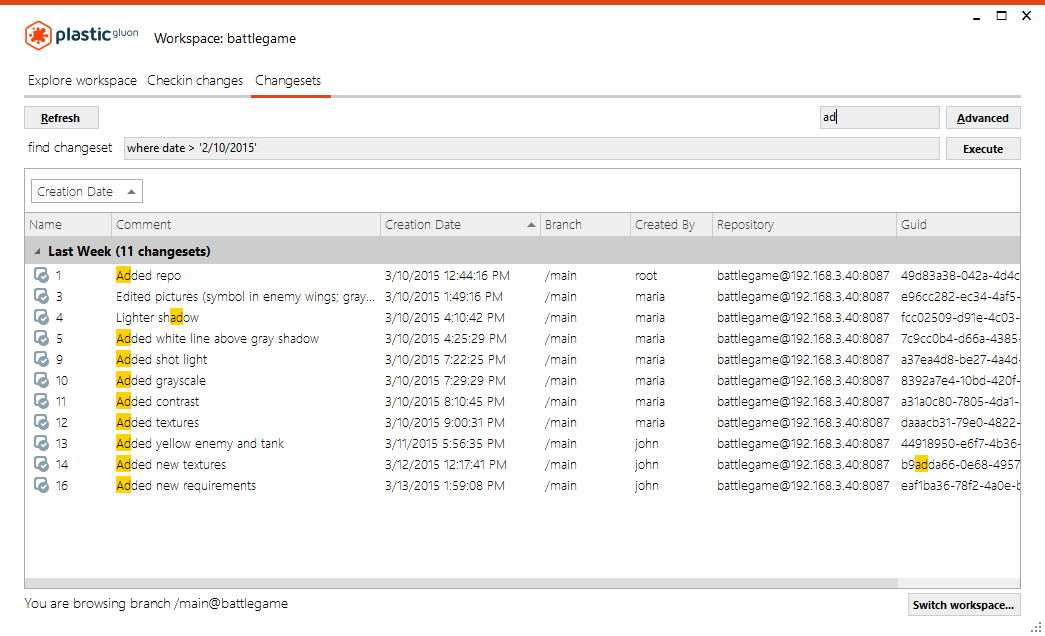Run the query with Execute

pos(983,149)
